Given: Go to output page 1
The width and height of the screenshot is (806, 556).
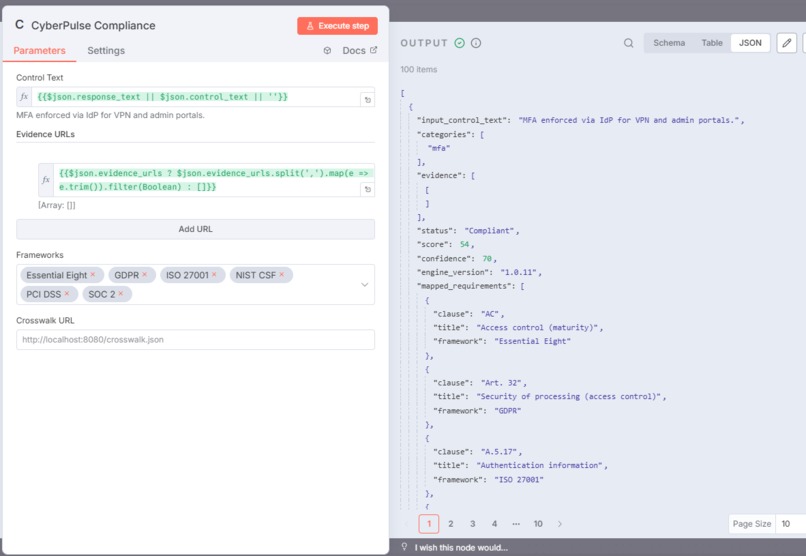Looking at the screenshot, I should [x=429, y=524].
